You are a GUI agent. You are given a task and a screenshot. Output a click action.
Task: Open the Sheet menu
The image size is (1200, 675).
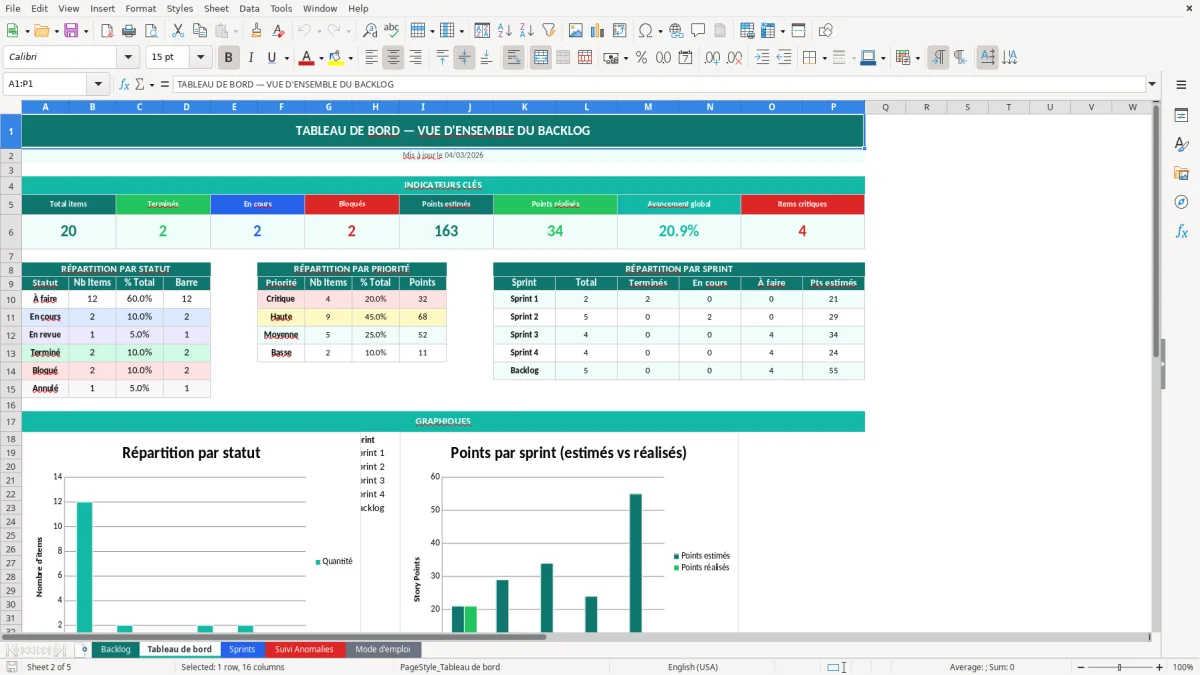tap(216, 8)
